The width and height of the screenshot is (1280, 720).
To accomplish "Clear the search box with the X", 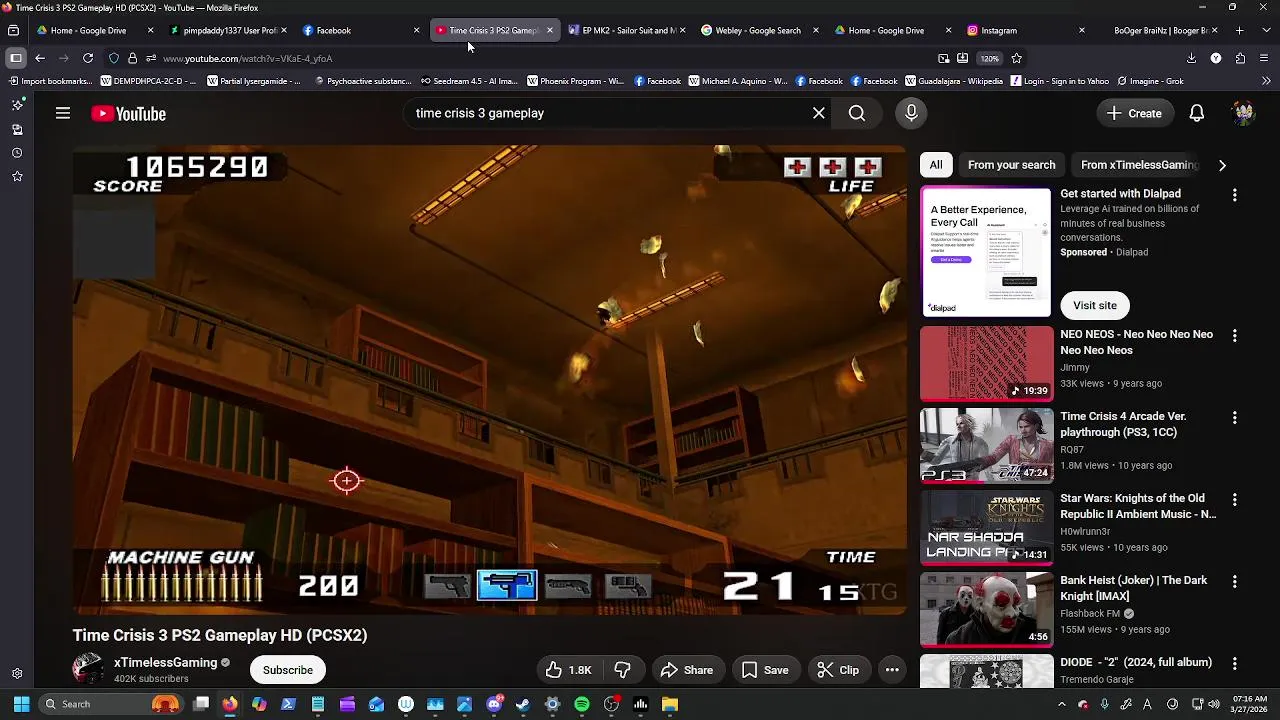I will 819,113.
